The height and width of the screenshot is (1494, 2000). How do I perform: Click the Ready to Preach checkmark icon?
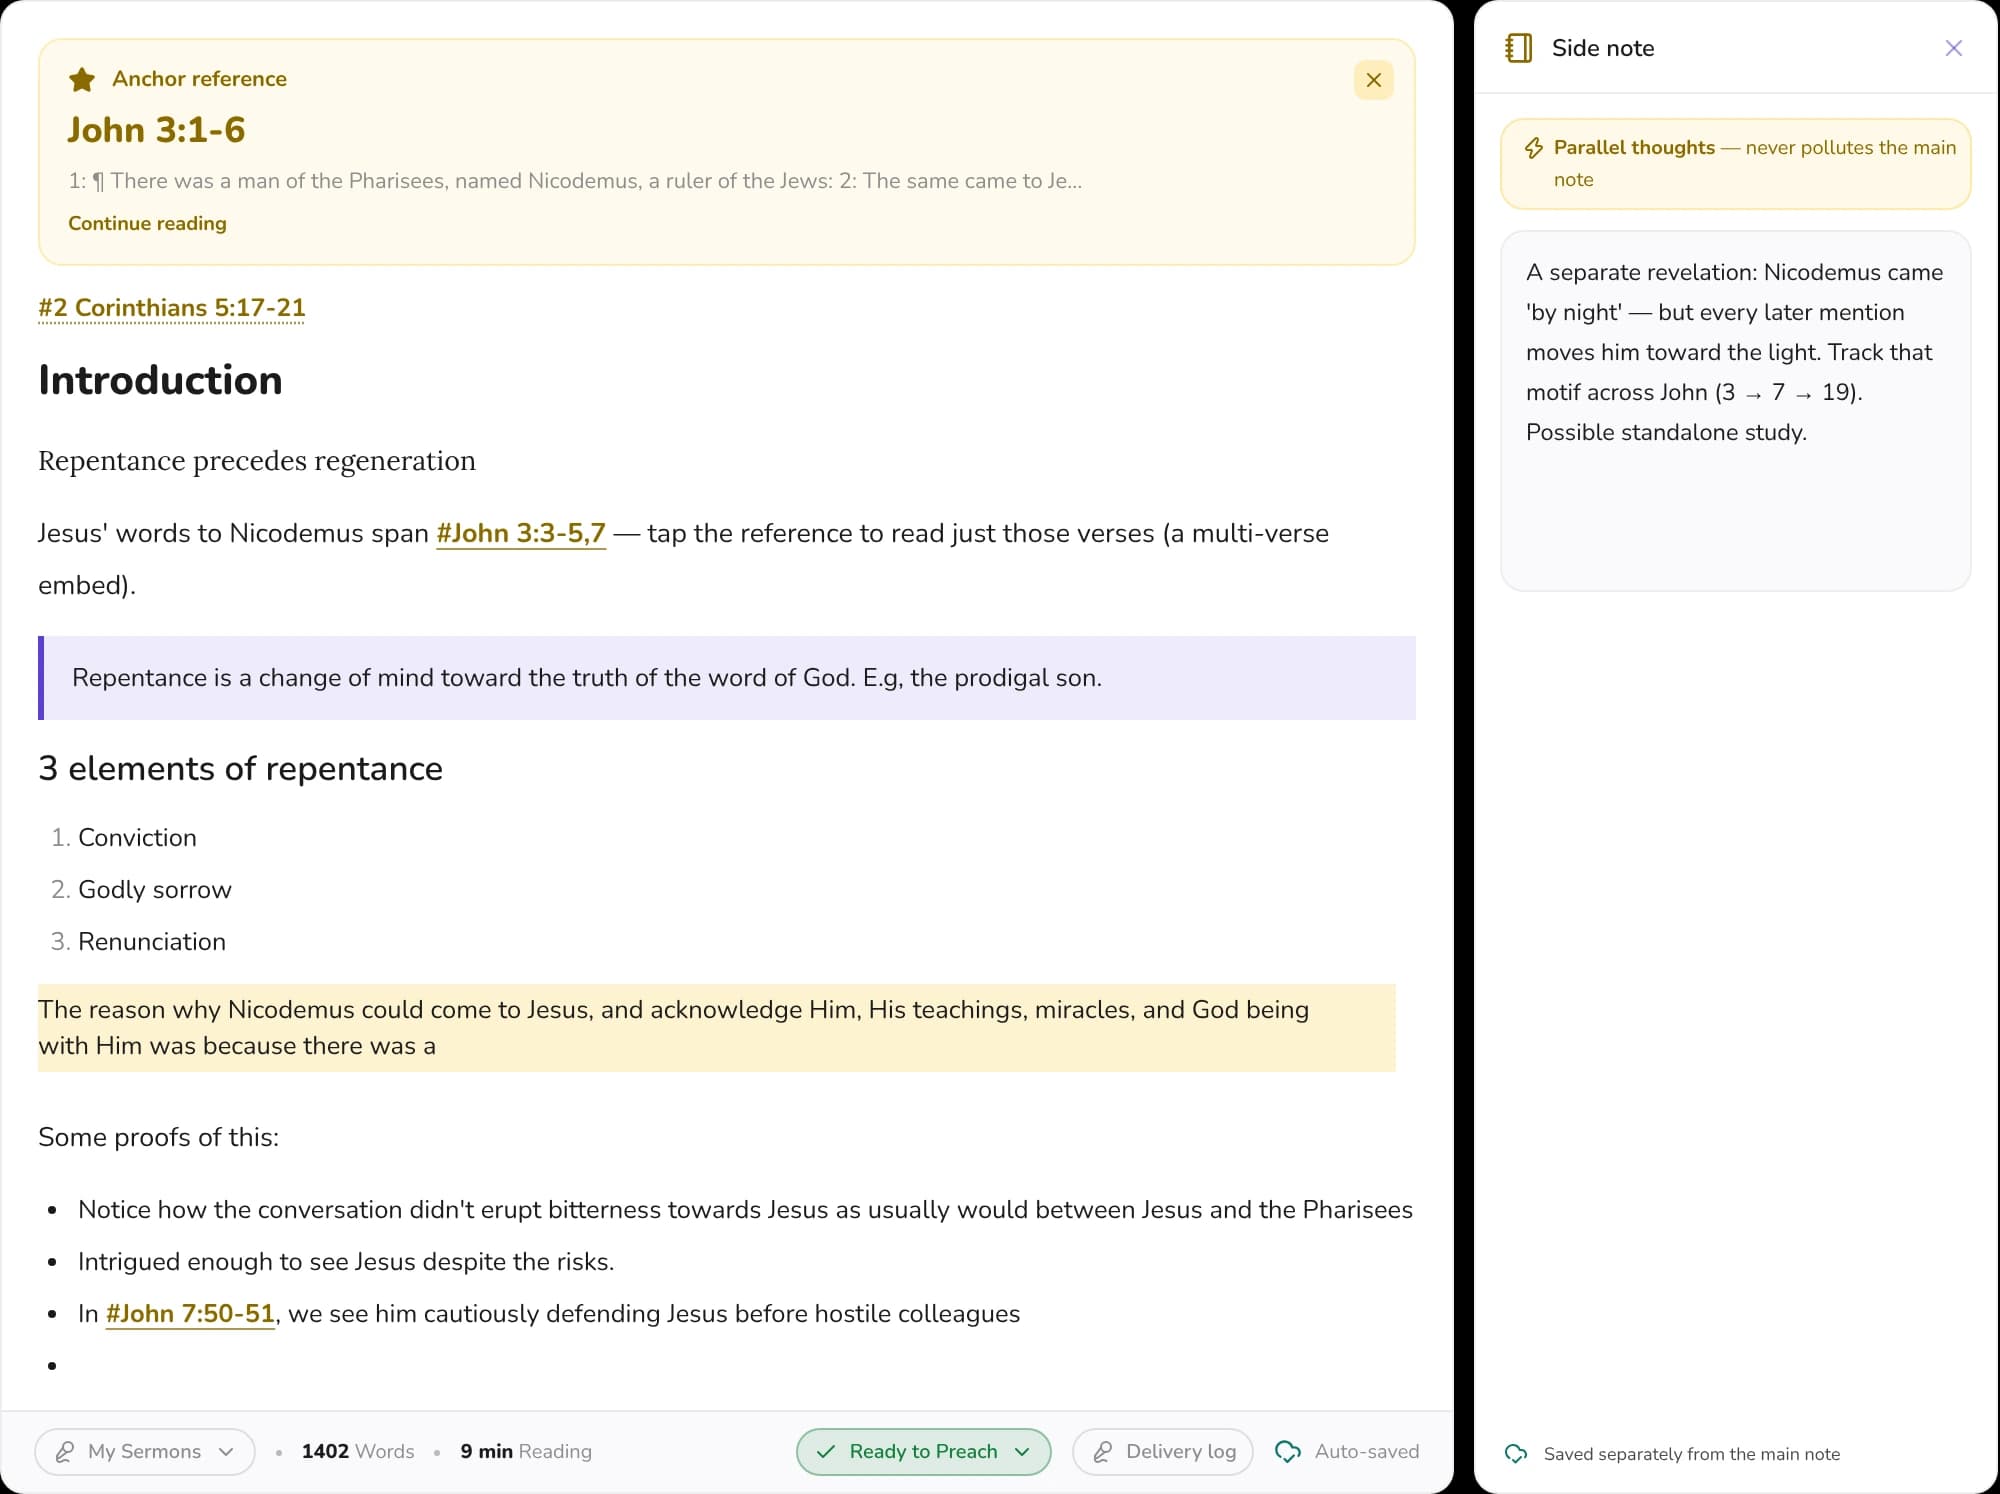826,1451
